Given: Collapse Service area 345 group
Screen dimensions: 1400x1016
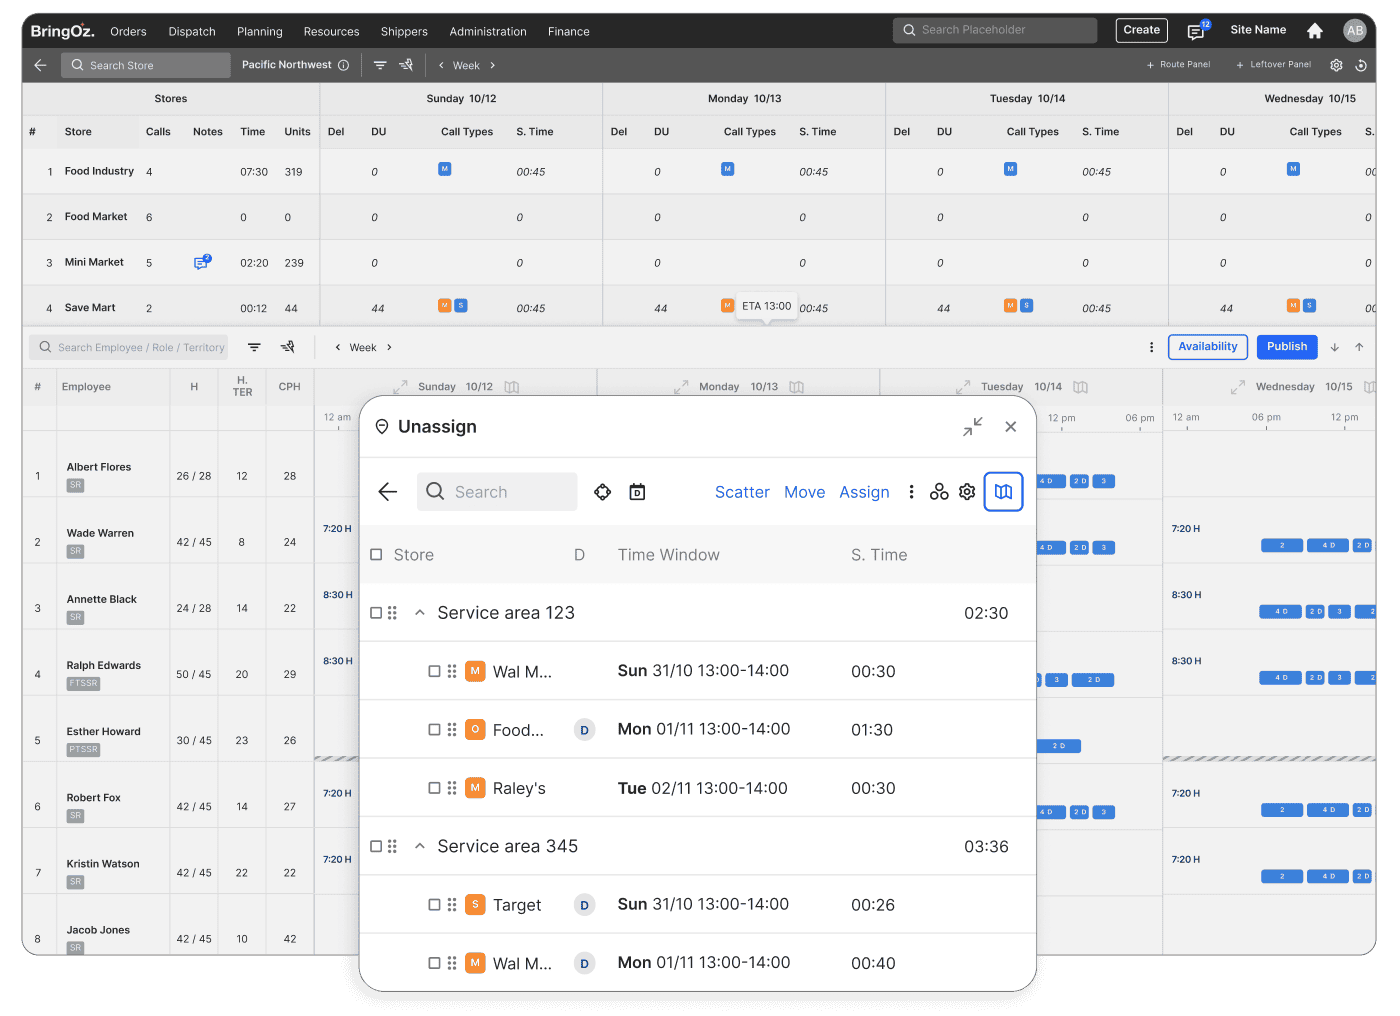Looking at the screenshot, I should [420, 846].
